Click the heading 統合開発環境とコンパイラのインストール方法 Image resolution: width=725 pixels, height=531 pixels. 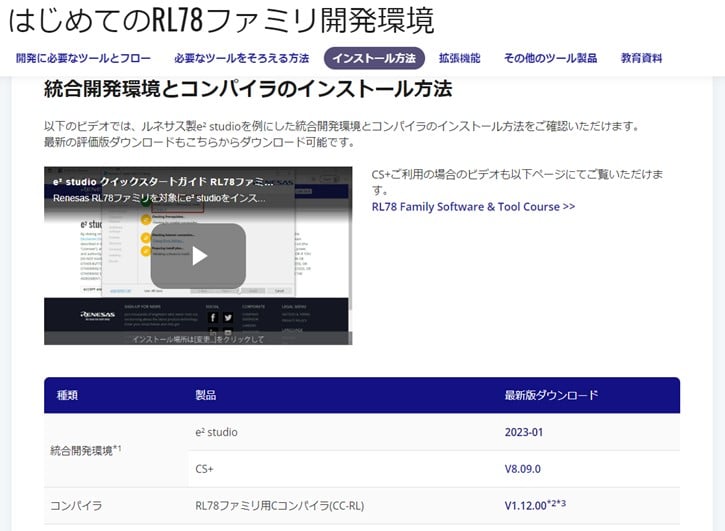point(248,89)
